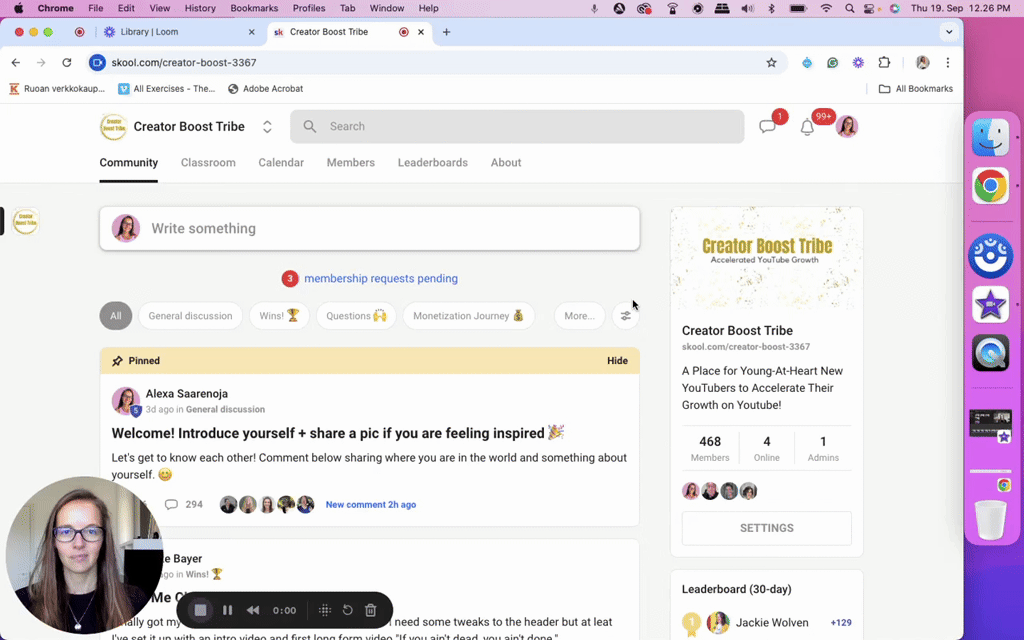Click the comment icon on pinned post
This screenshot has height=640, width=1024.
[x=171, y=504]
